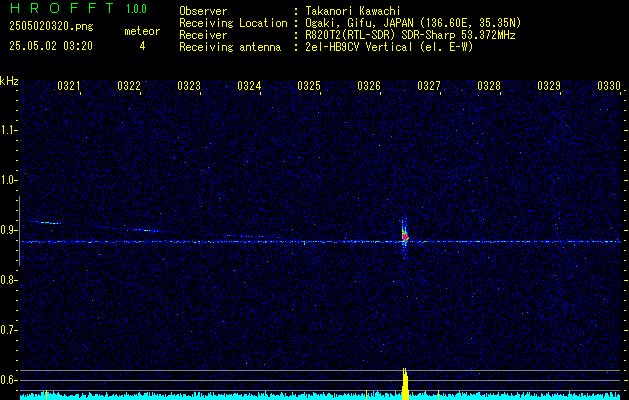The height and width of the screenshot is (400, 629).
Task: Click the 0.8 kHz frequency label
Action: [8, 280]
